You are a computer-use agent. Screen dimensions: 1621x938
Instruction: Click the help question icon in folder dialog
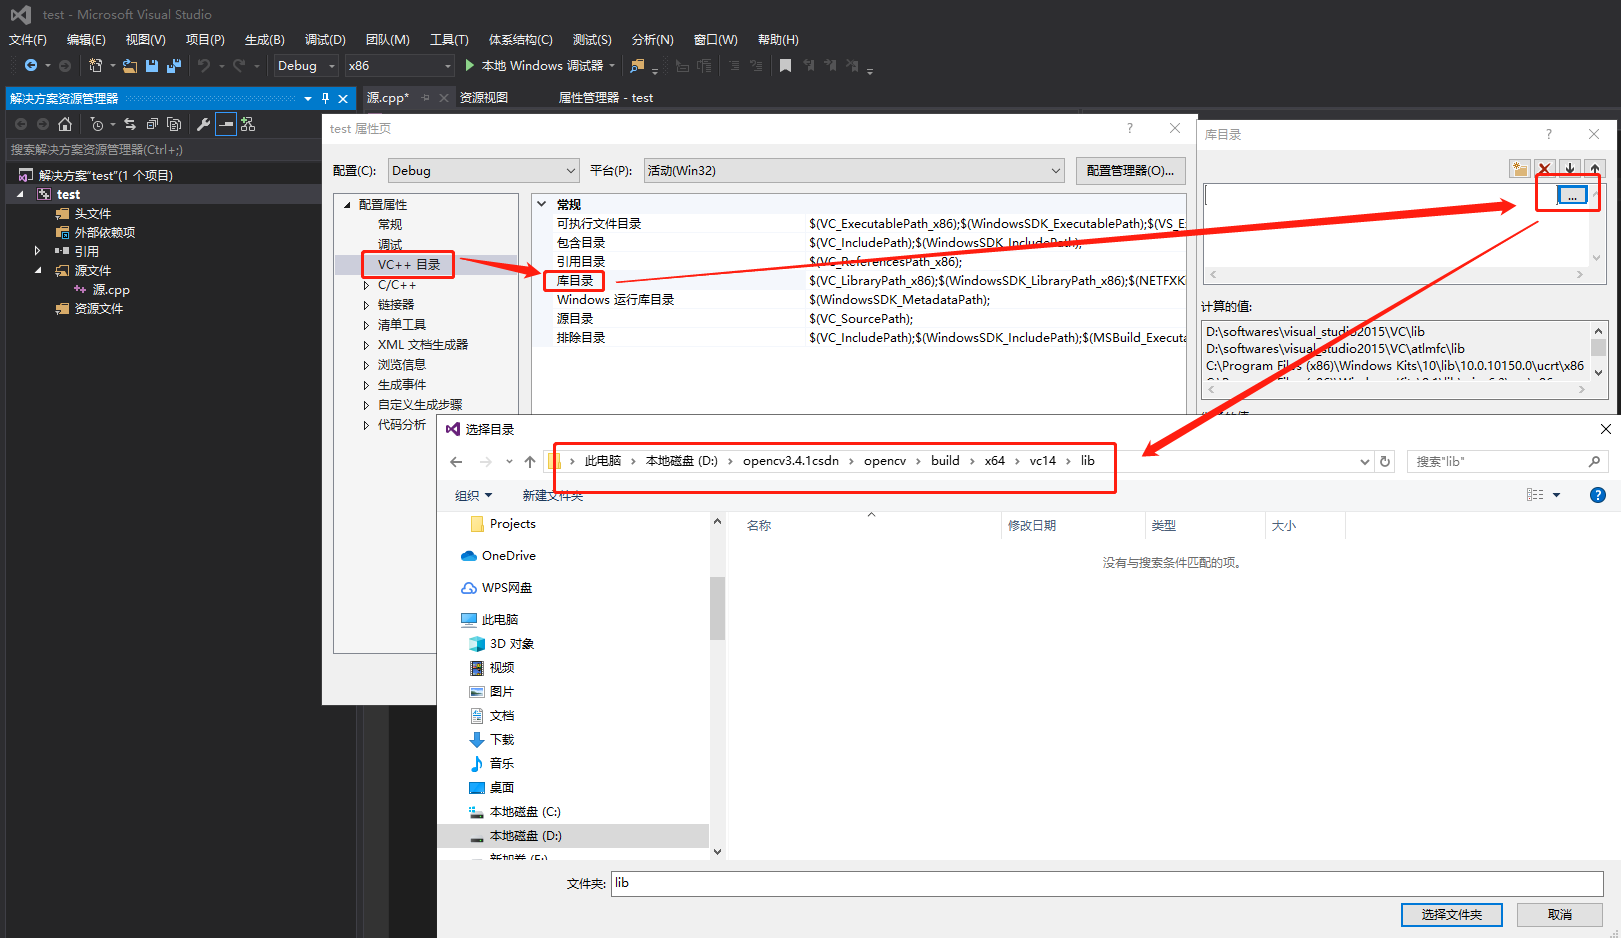coord(1598,495)
